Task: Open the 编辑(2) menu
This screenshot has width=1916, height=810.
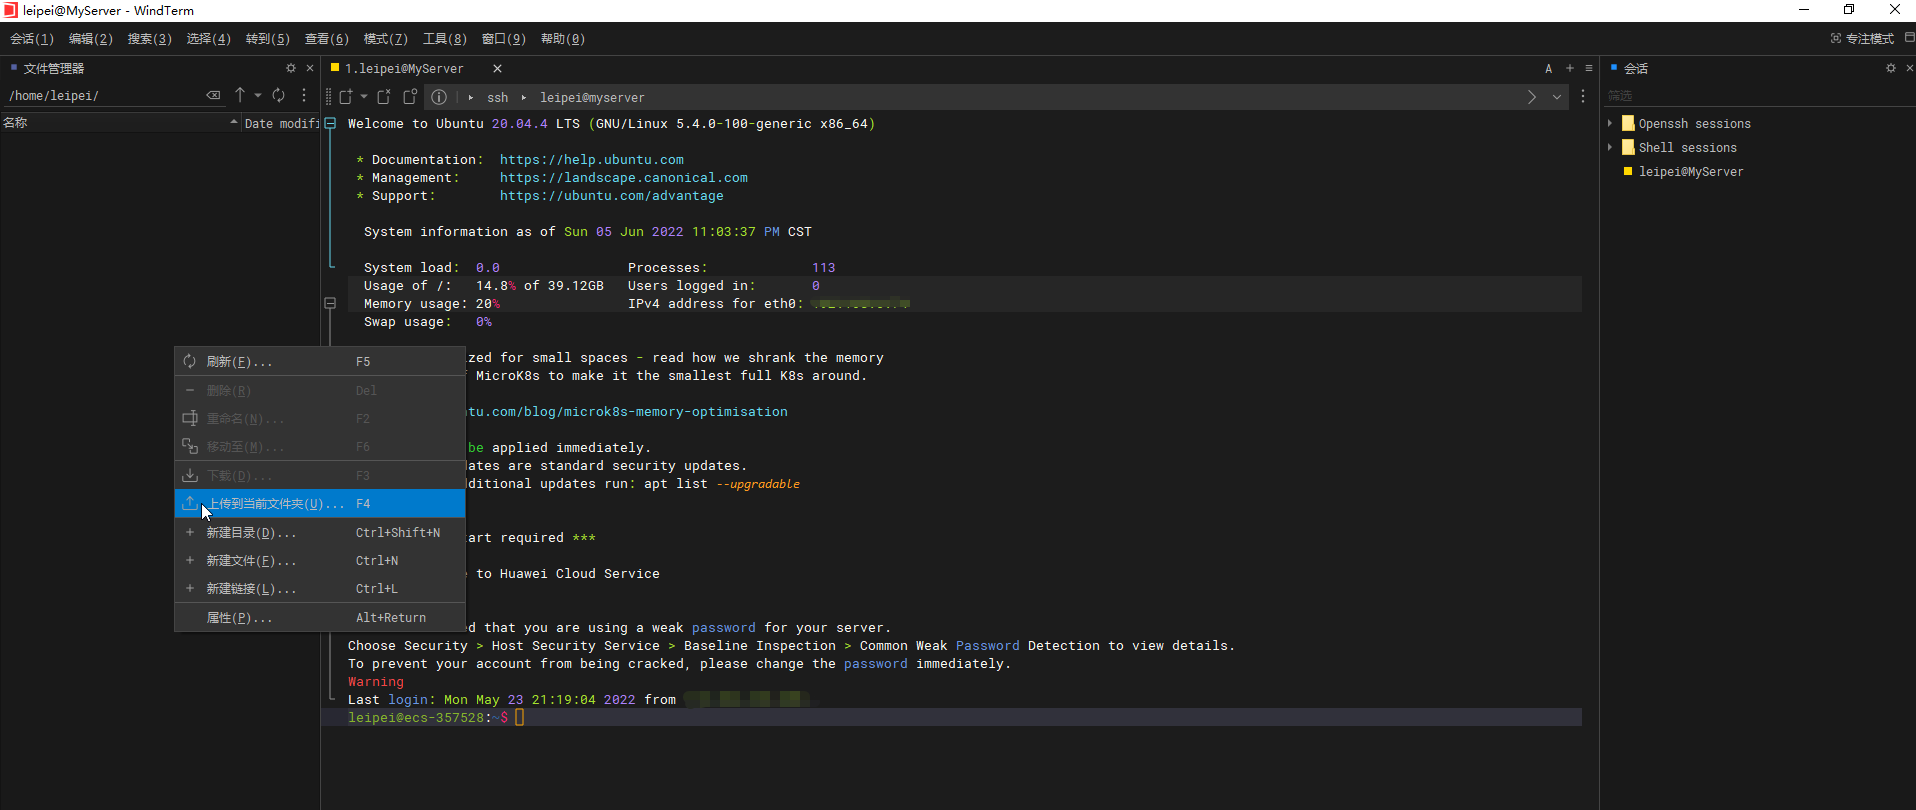Action: pyautogui.click(x=91, y=39)
